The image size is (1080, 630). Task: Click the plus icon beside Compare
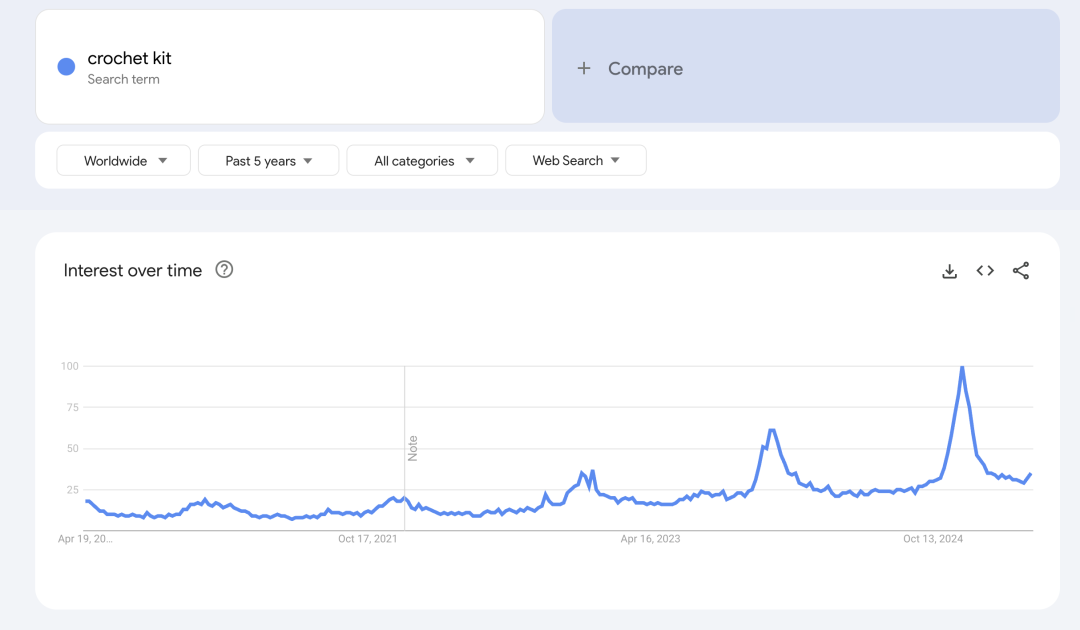[x=584, y=68]
